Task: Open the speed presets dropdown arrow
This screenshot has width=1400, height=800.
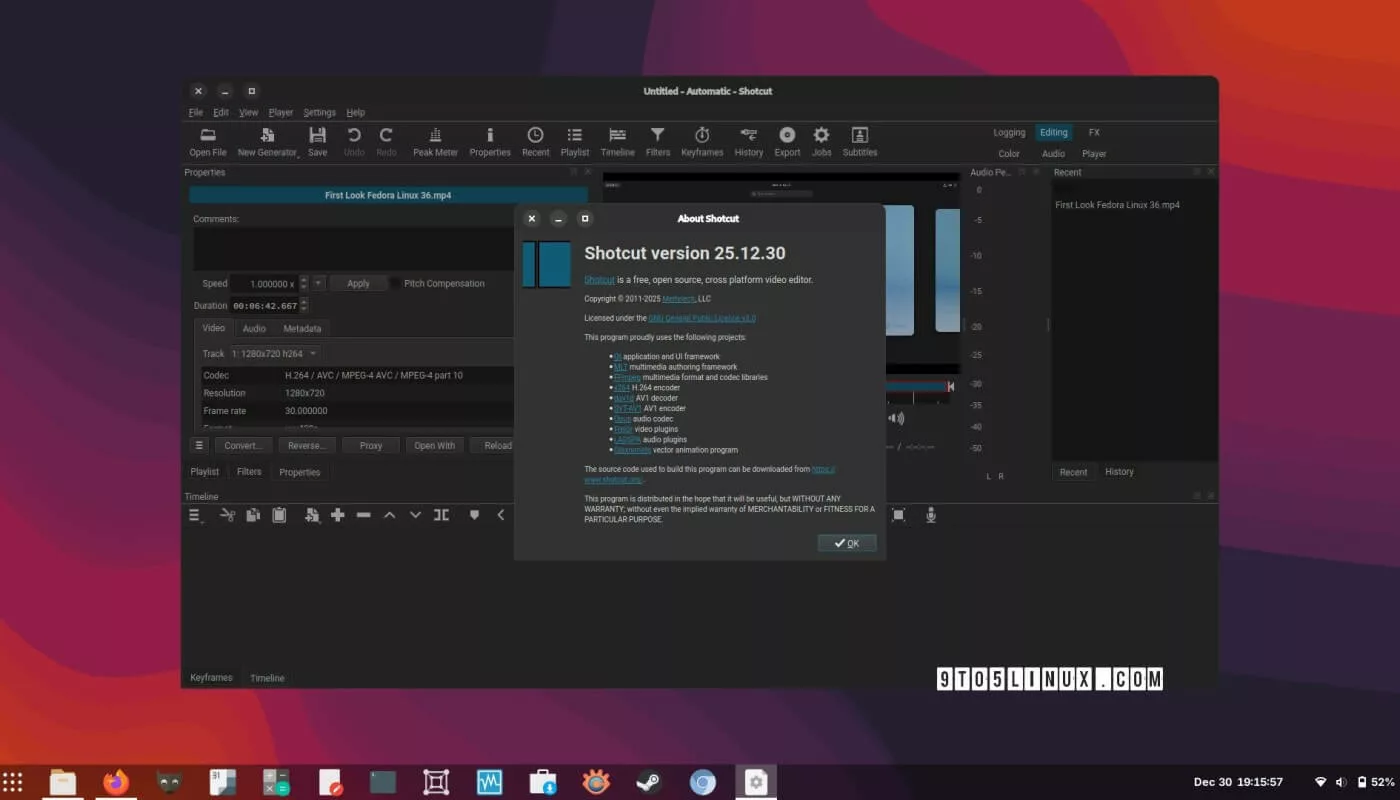Action: [x=319, y=284]
